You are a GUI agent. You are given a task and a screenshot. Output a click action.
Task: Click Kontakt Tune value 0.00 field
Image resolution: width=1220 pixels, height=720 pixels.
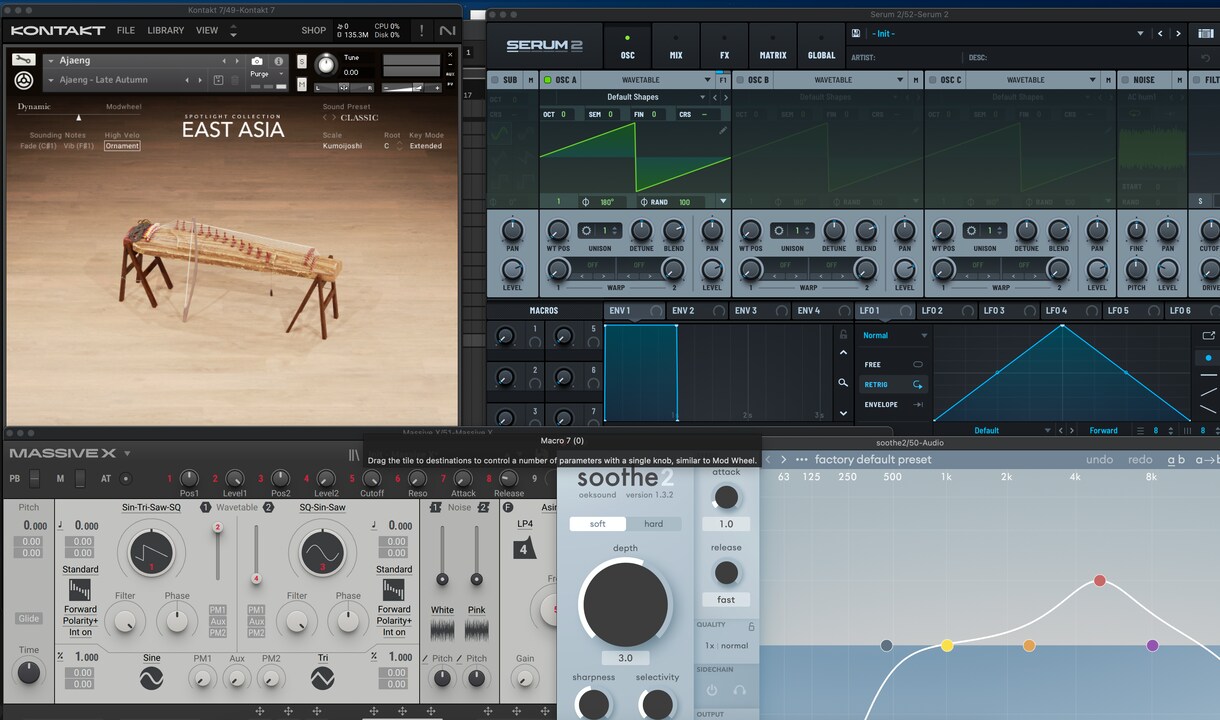[351, 72]
